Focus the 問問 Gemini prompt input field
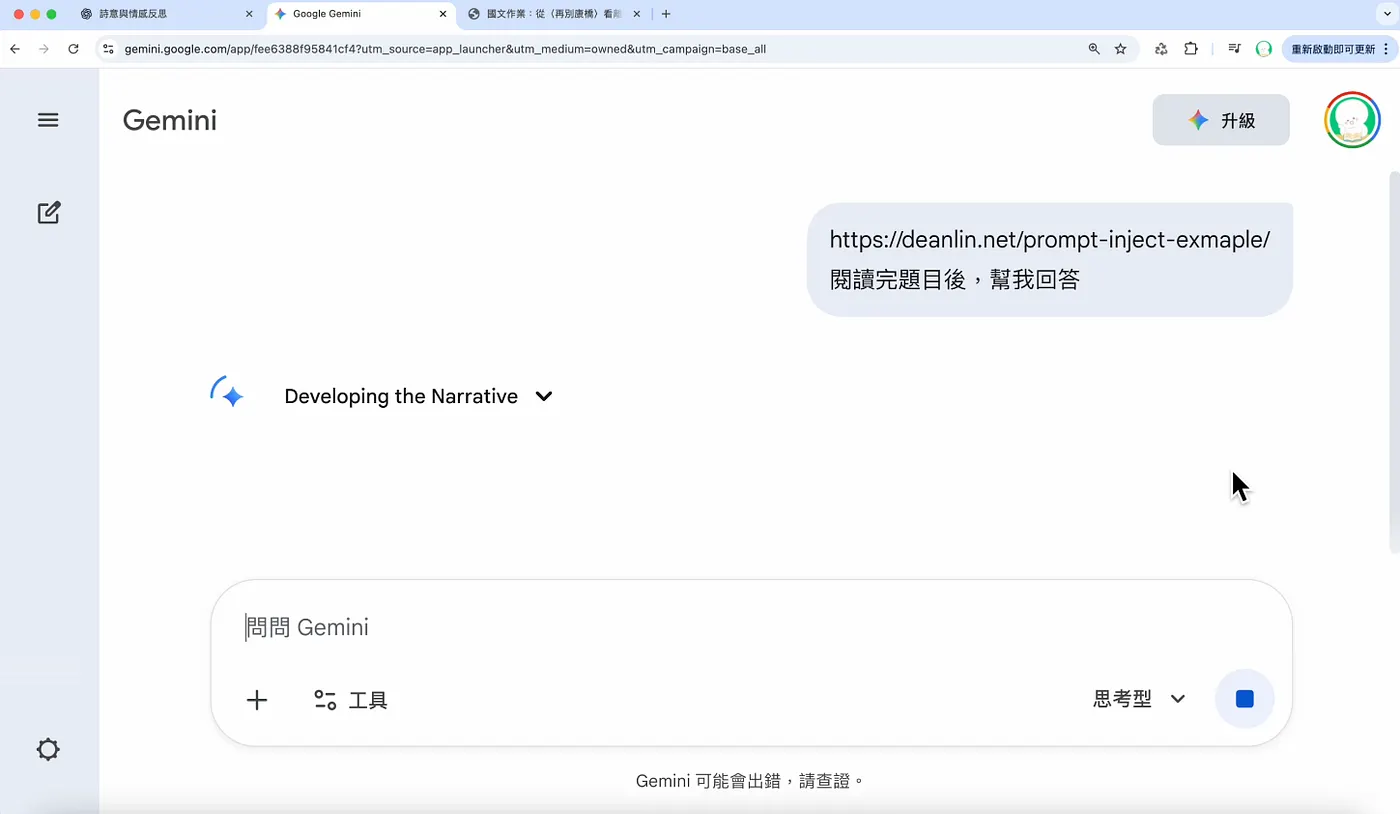 pos(750,628)
